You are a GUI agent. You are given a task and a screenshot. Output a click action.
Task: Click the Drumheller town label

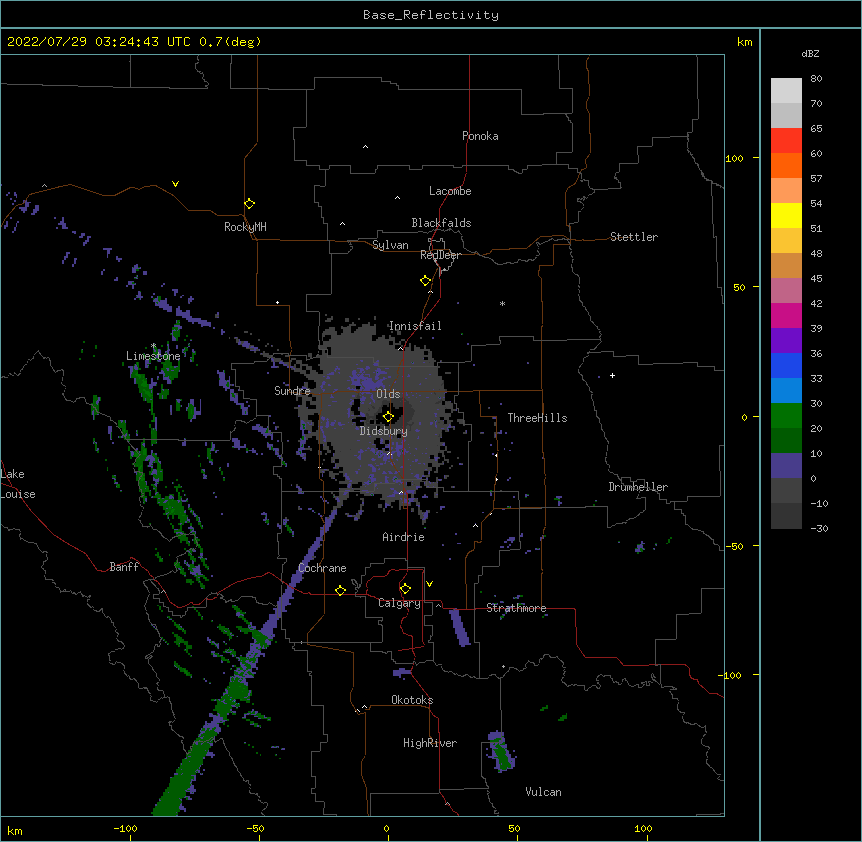(x=638, y=487)
